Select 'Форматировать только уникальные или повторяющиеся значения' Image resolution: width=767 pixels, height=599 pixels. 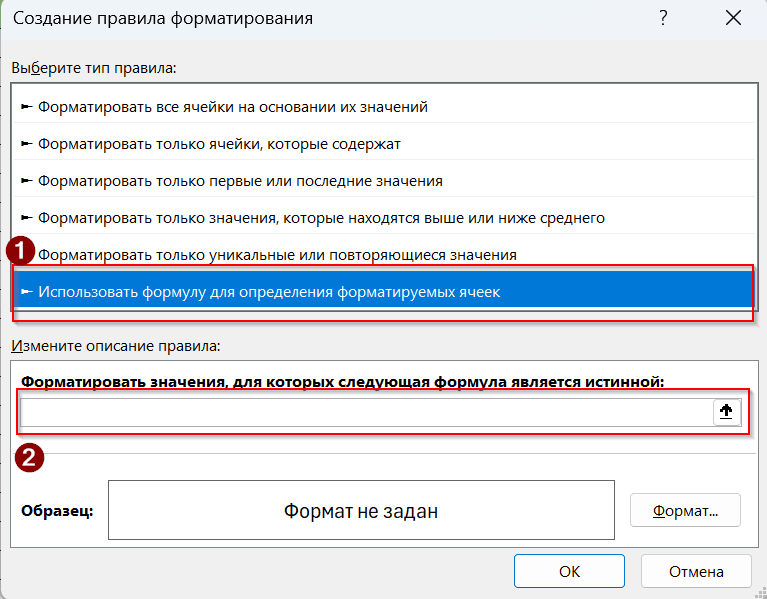[x=384, y=255]
